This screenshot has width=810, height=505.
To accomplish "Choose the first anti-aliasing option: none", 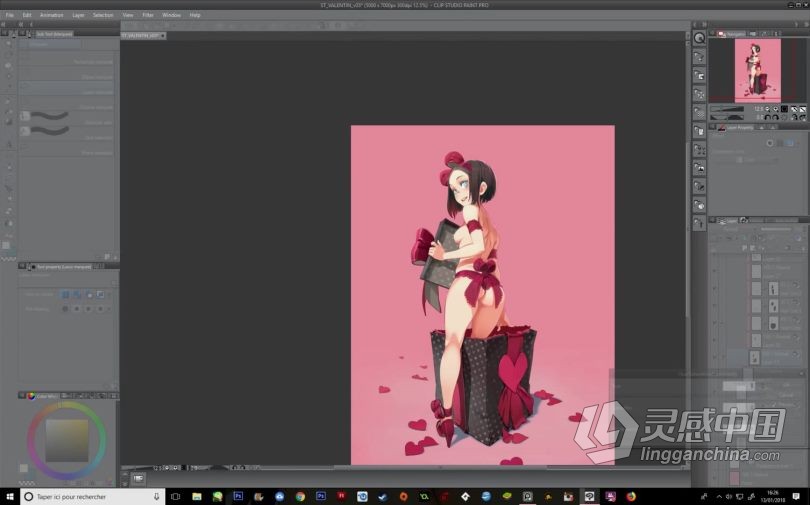I will coord(65,309).
